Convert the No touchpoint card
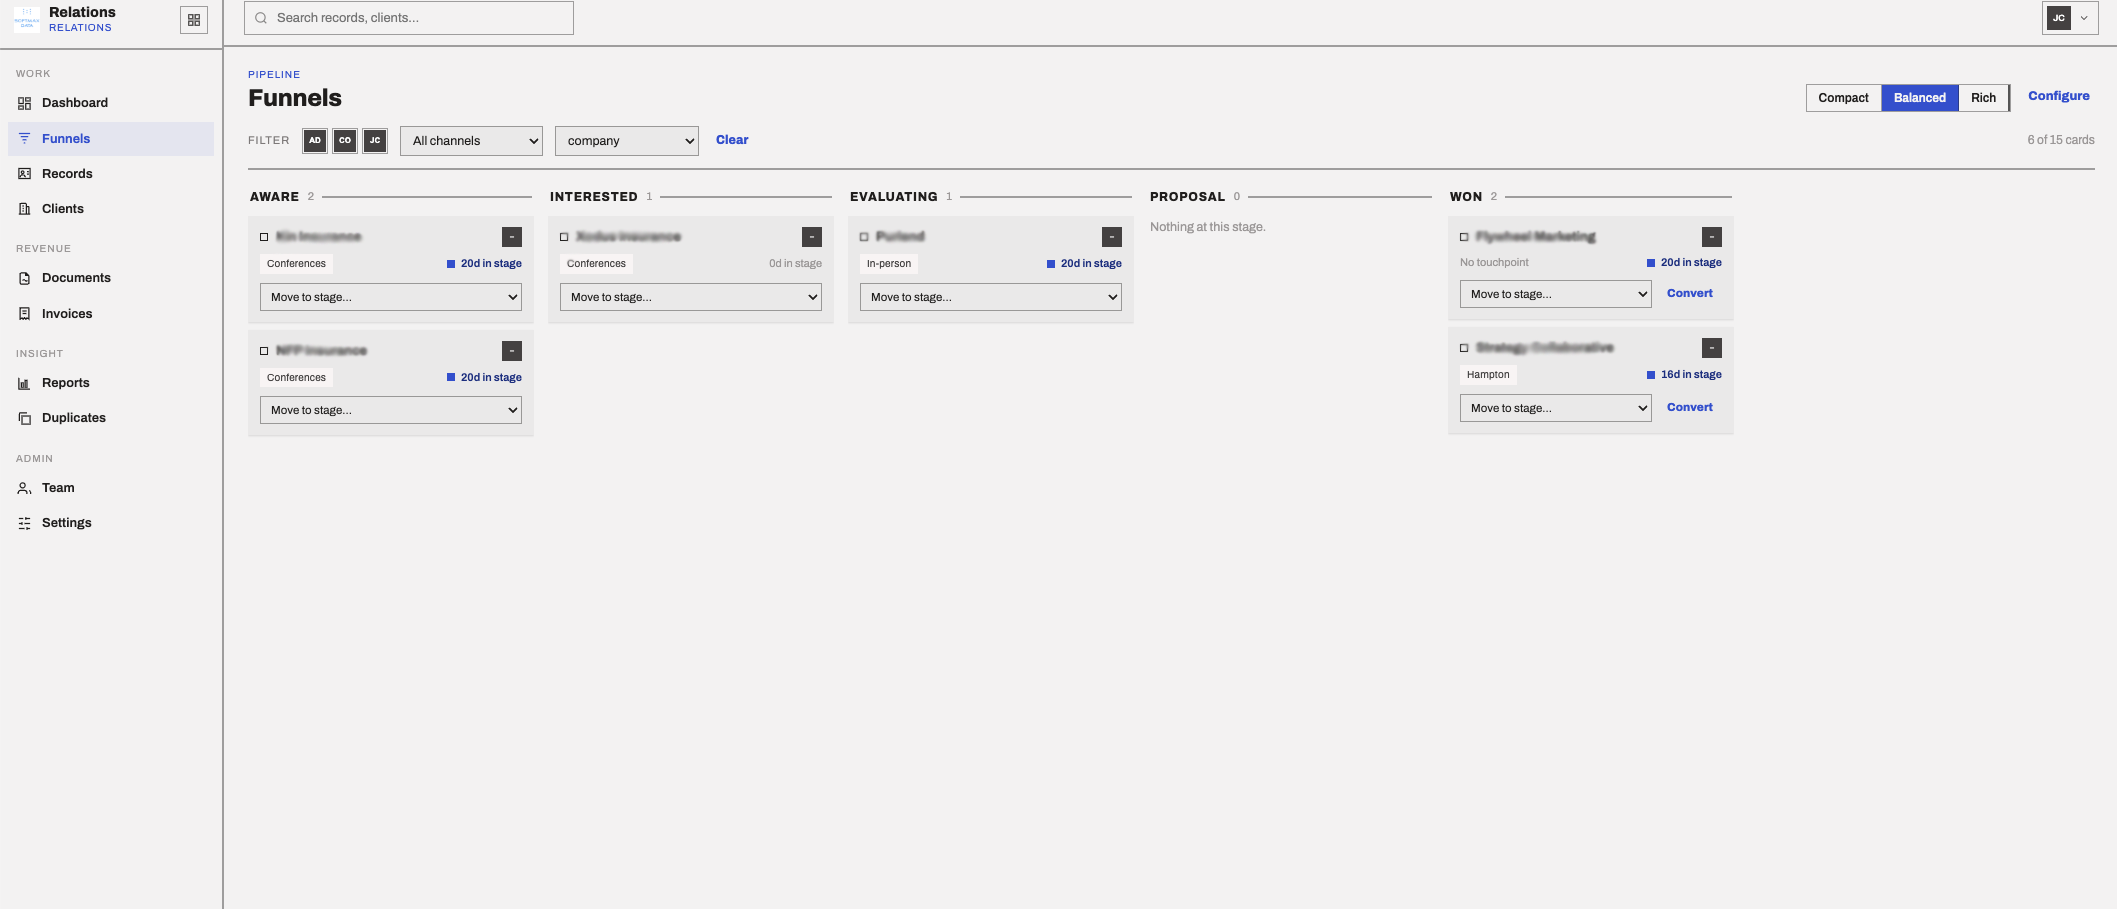The height and width of the screenshot is (909, 2117). pyautogui.click(x=1690, y=293)
